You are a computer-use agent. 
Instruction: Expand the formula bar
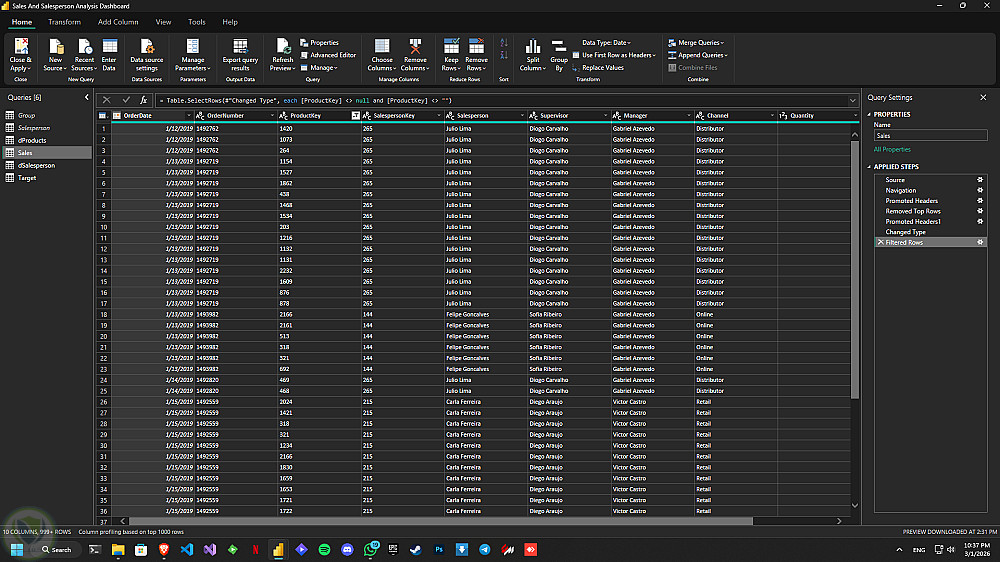coord(852,100)
